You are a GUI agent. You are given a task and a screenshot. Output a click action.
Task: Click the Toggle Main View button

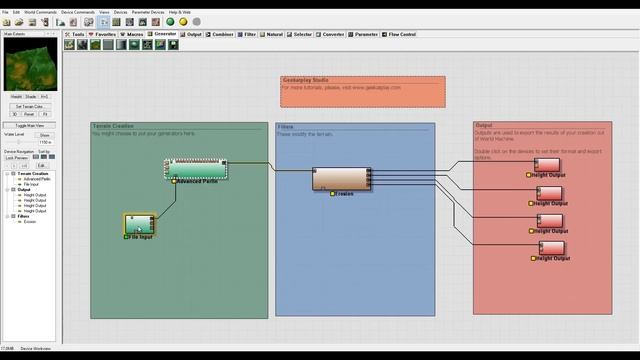coord(29,126)
